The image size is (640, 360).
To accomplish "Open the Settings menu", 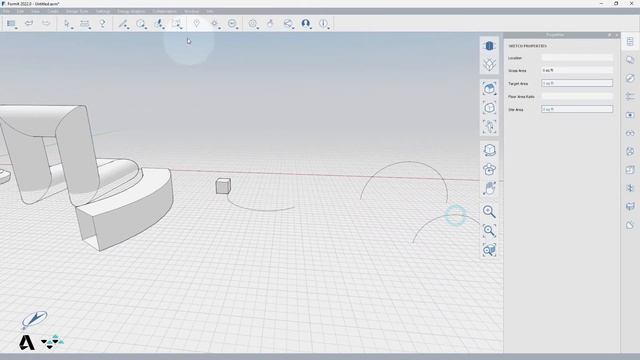I will tap(103, 11).
